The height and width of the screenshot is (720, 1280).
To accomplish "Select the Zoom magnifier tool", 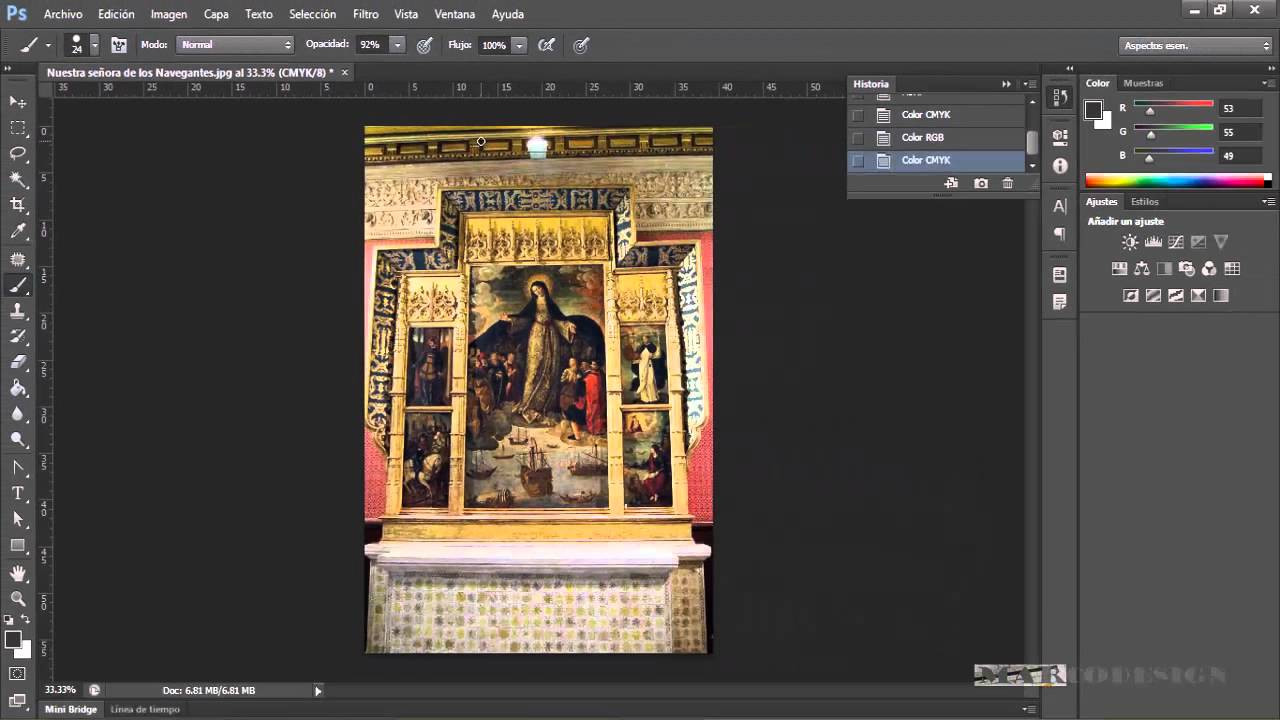I will [18, 598].
